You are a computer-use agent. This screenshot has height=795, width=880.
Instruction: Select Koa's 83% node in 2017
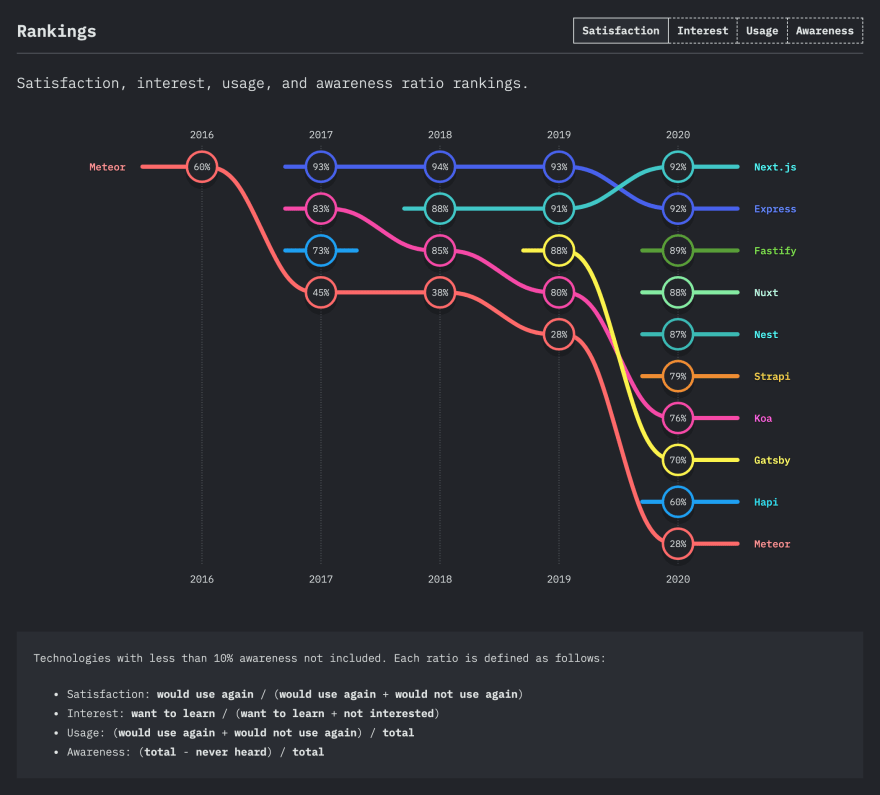321,209
